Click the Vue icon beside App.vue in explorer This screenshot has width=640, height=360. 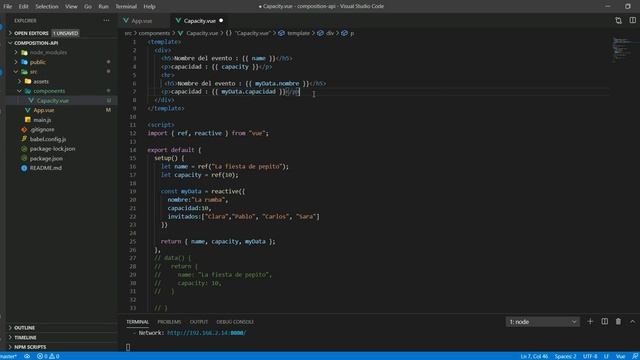click(28, 110)
